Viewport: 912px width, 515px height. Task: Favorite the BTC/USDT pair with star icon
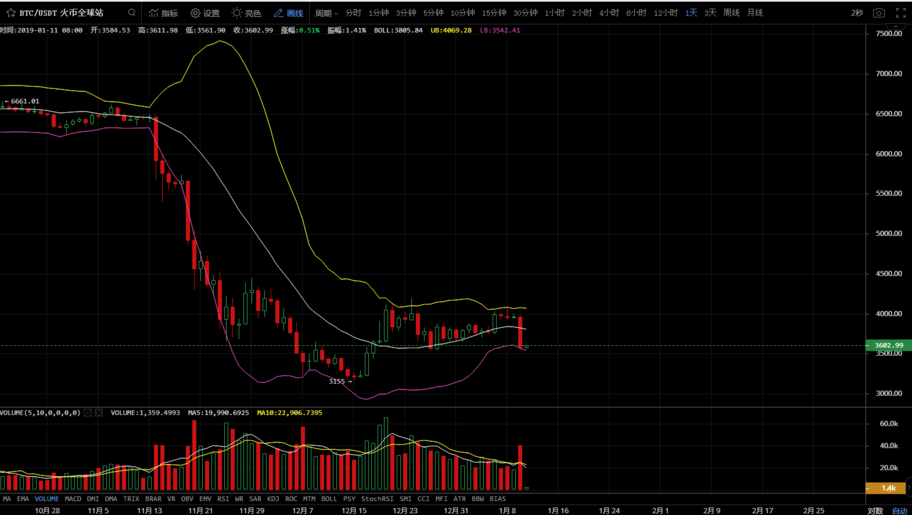click(10, 13)
